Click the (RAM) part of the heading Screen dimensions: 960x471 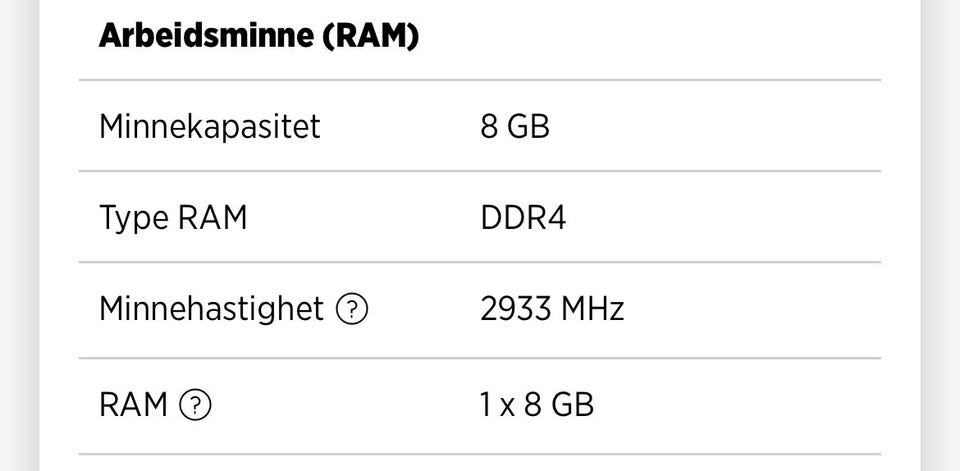pyautogui.click(x=370, y=37)
